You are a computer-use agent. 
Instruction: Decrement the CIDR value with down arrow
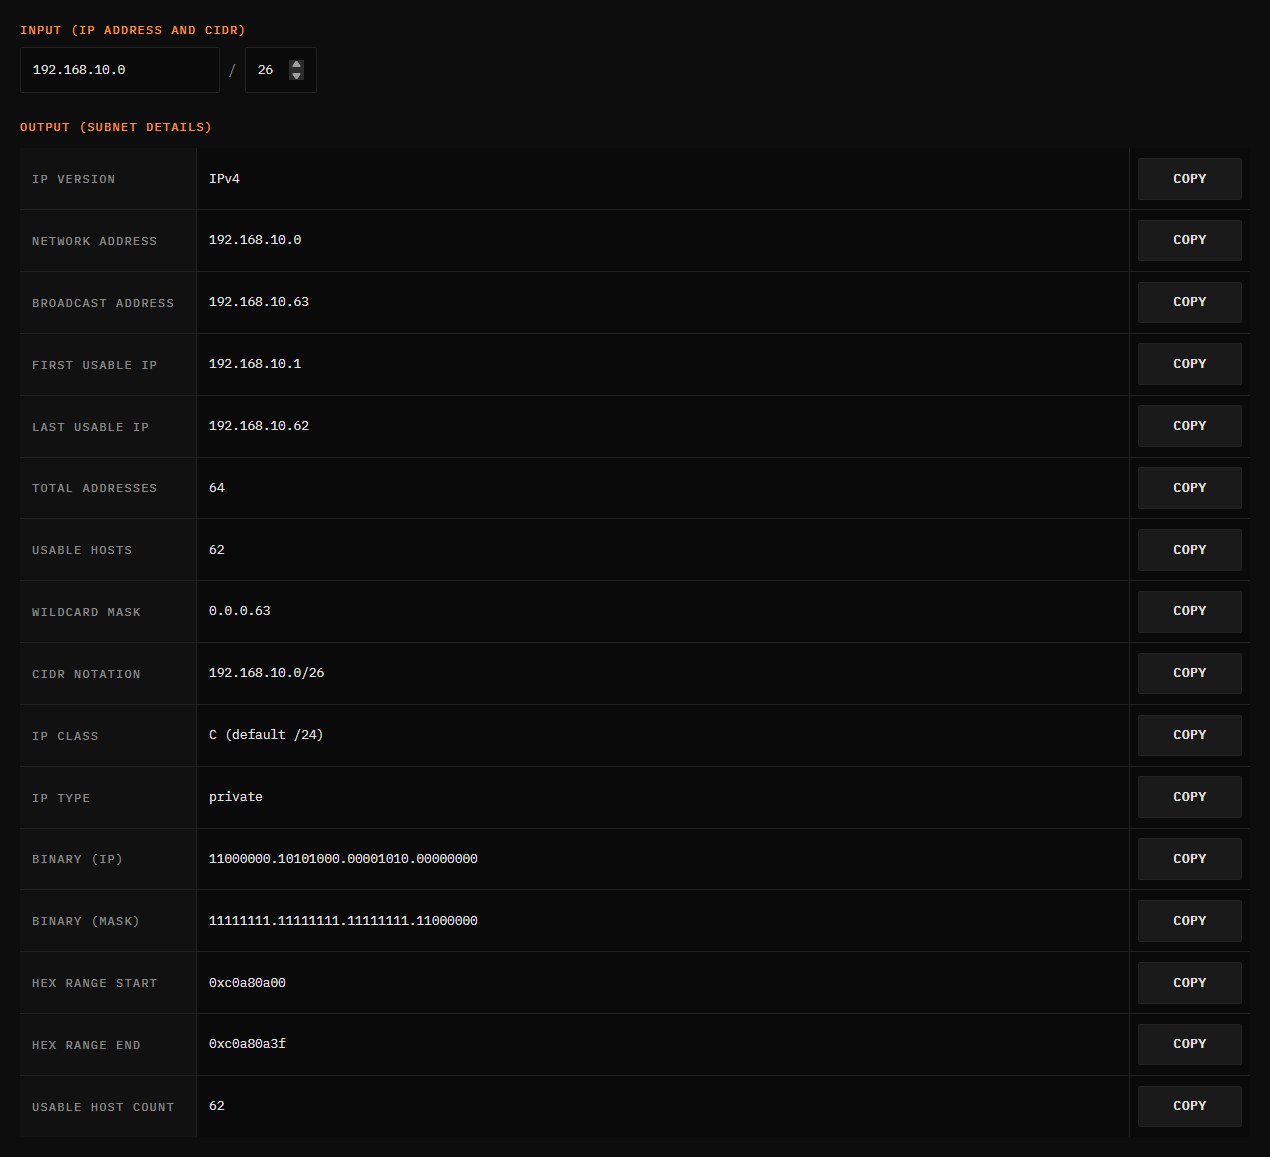pos(296,75)
